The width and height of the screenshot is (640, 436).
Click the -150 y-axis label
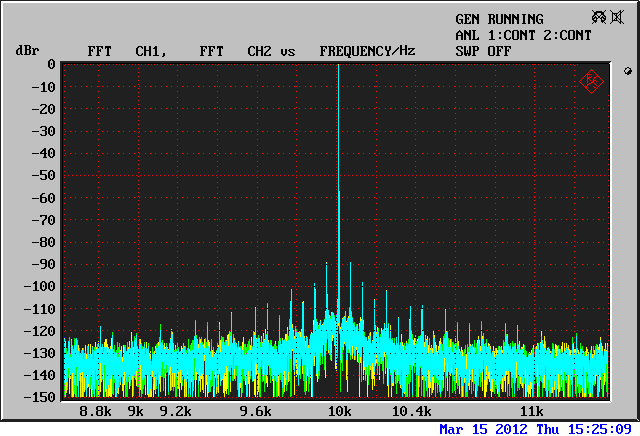pyautogui.click(x=40, y=397)
